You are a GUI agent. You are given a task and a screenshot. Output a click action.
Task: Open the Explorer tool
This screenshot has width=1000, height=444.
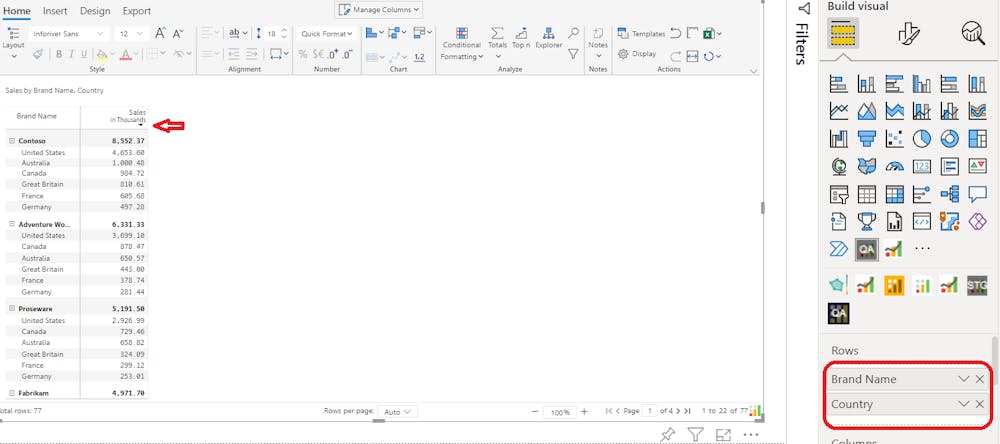coord(548,38)
